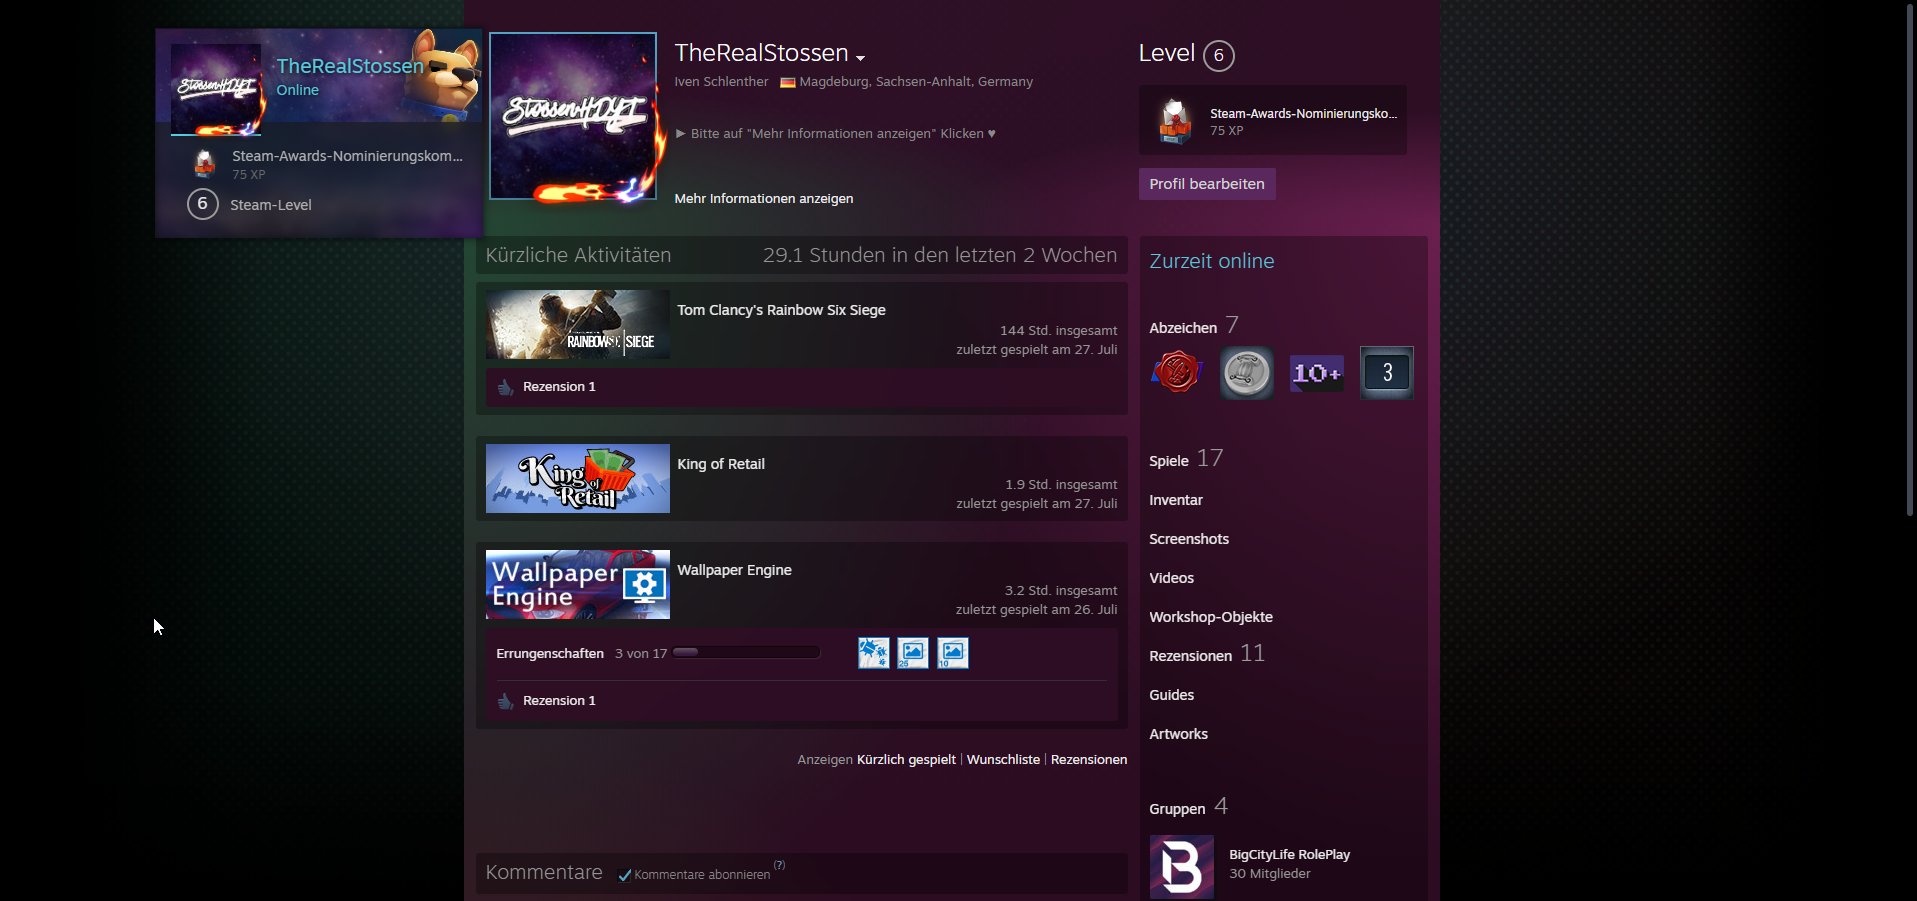Screen dimensions: 1917x901
Task: Open the Wunschliste link
Action: coord(1003,760)
